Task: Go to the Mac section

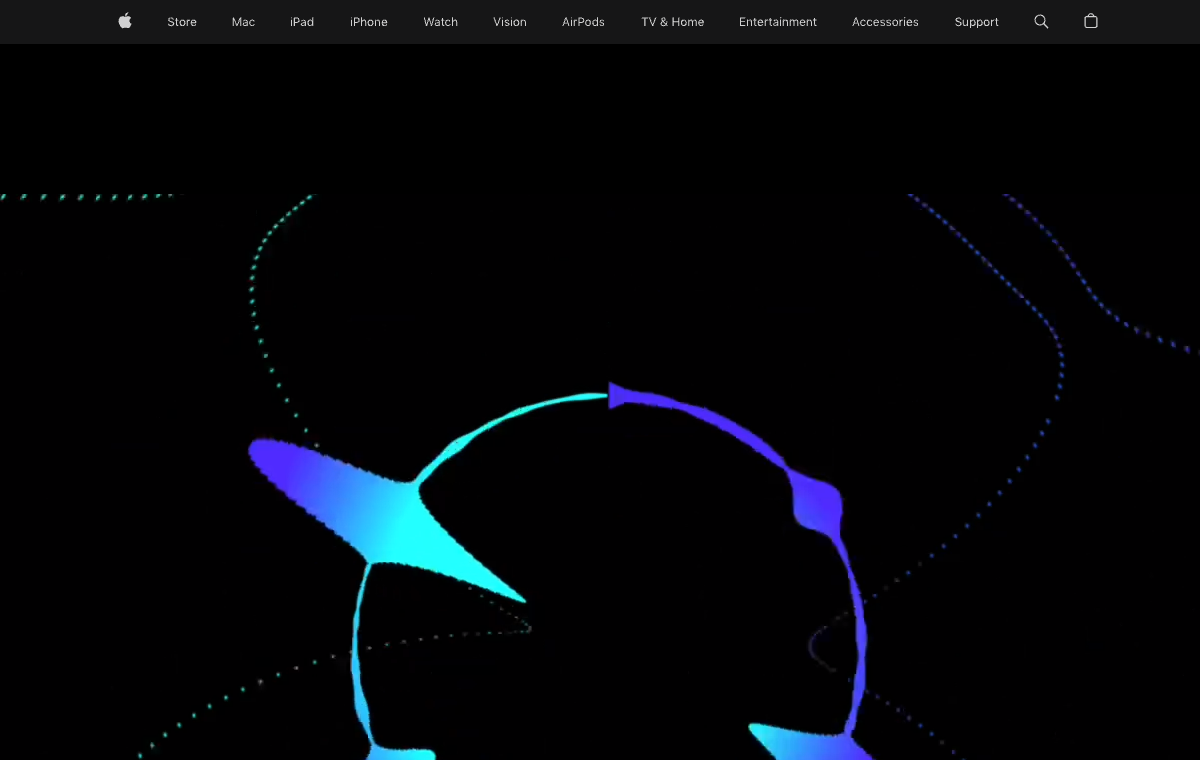Action: coord(243,22)
